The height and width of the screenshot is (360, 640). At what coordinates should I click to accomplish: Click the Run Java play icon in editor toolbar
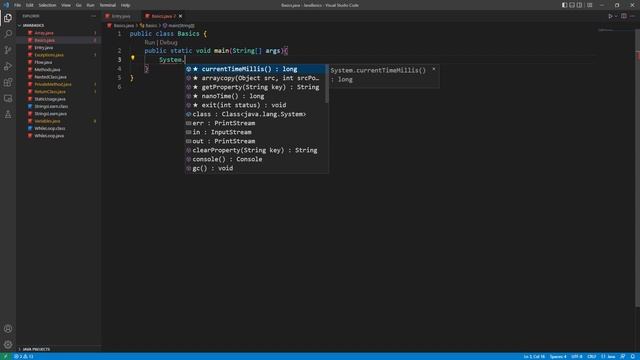pos(610,16)
